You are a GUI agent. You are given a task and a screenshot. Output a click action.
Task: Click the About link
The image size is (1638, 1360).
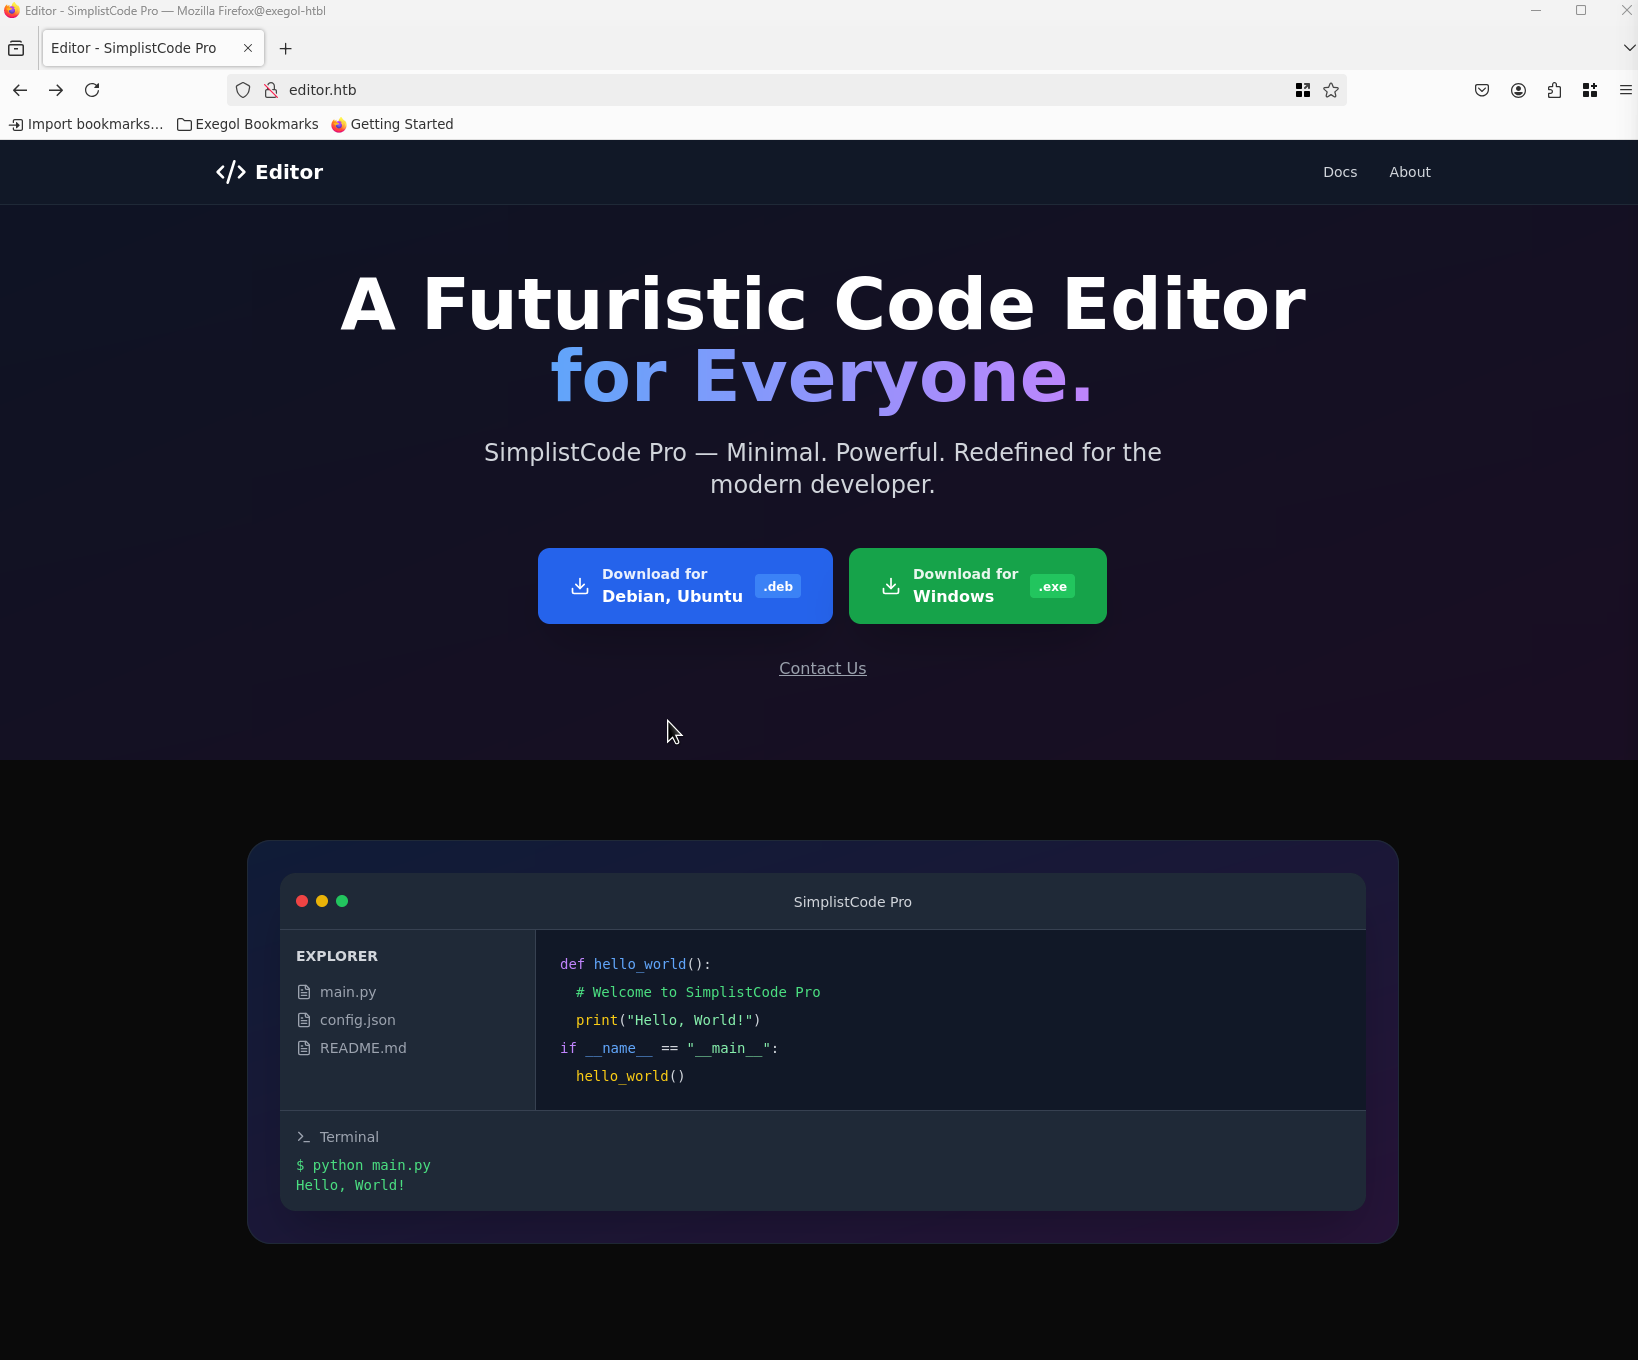pyautogui.click(x=1410, y=172)
